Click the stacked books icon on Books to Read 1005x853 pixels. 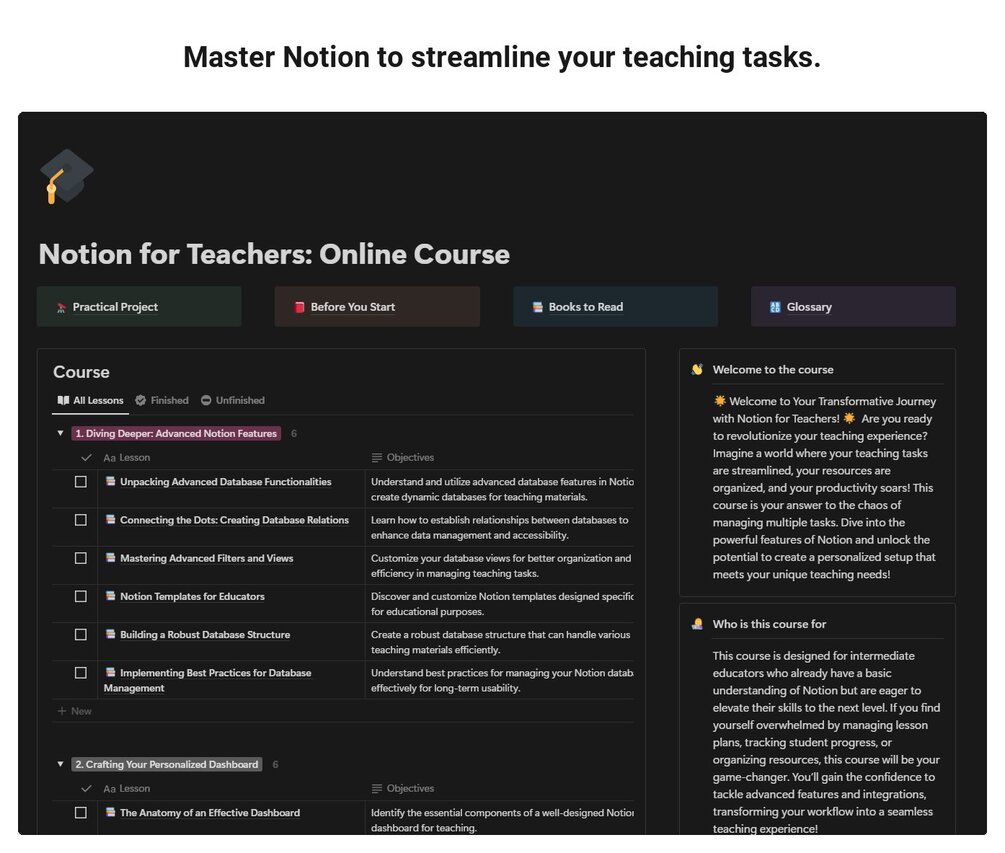coord(538,307)
